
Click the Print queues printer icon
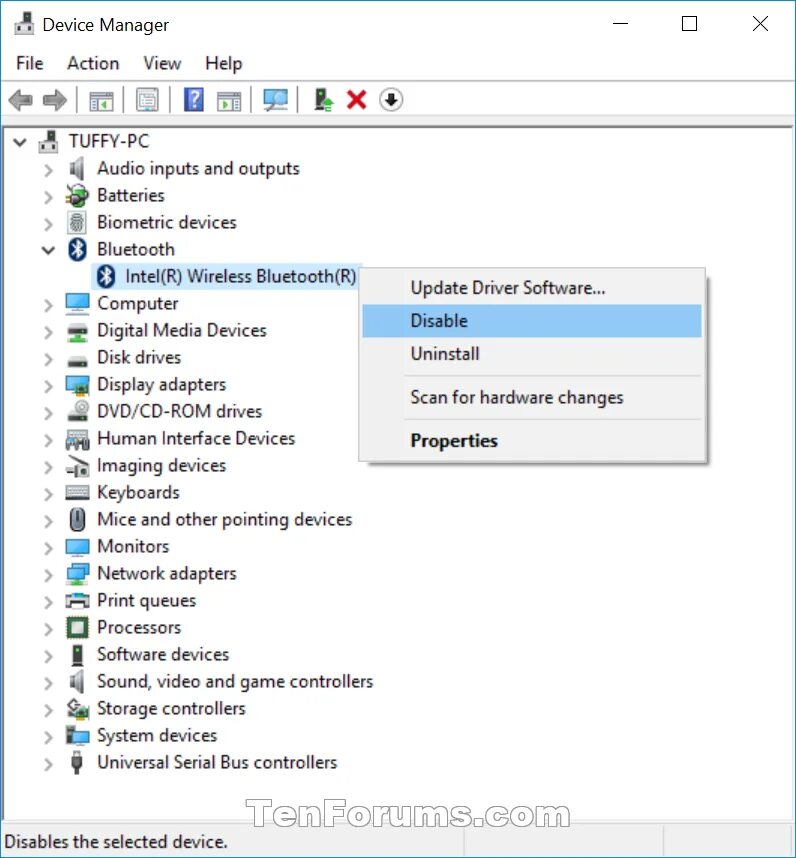(77, 601)
